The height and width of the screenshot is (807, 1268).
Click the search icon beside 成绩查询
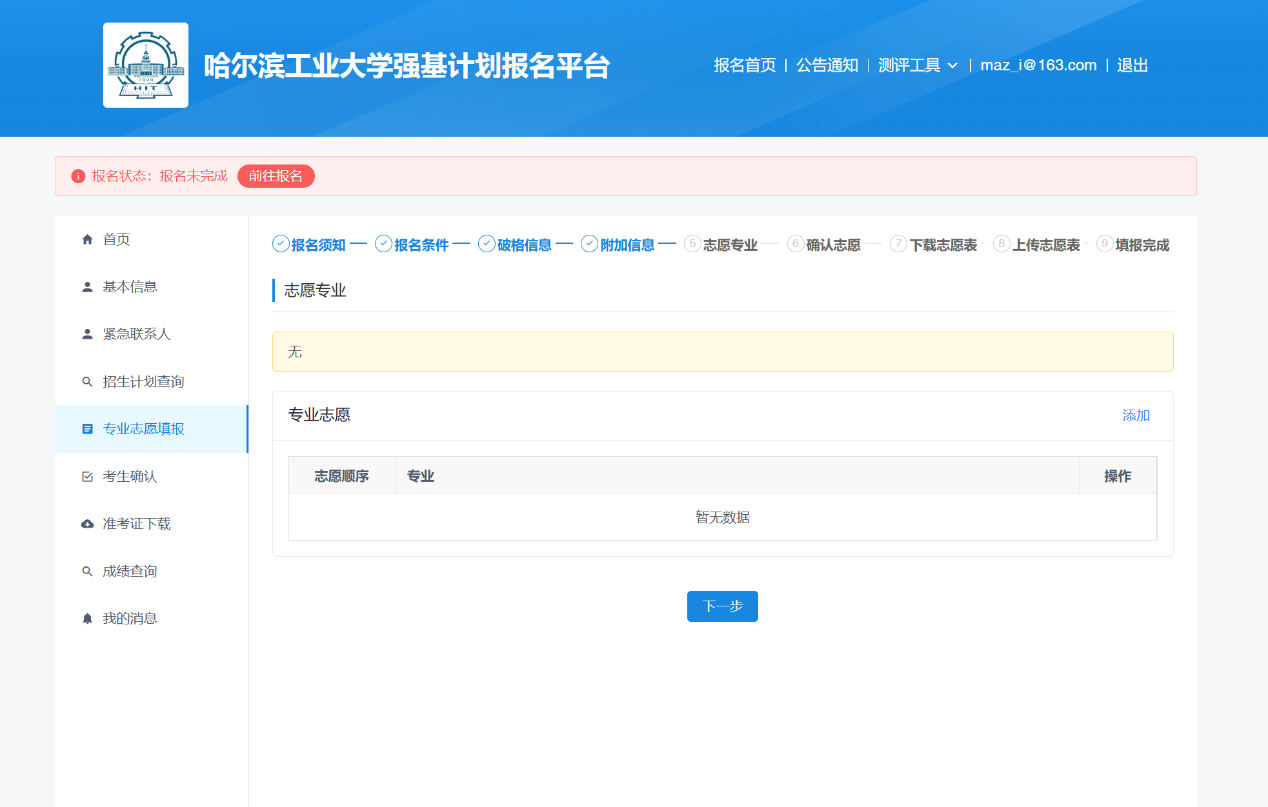87,571
